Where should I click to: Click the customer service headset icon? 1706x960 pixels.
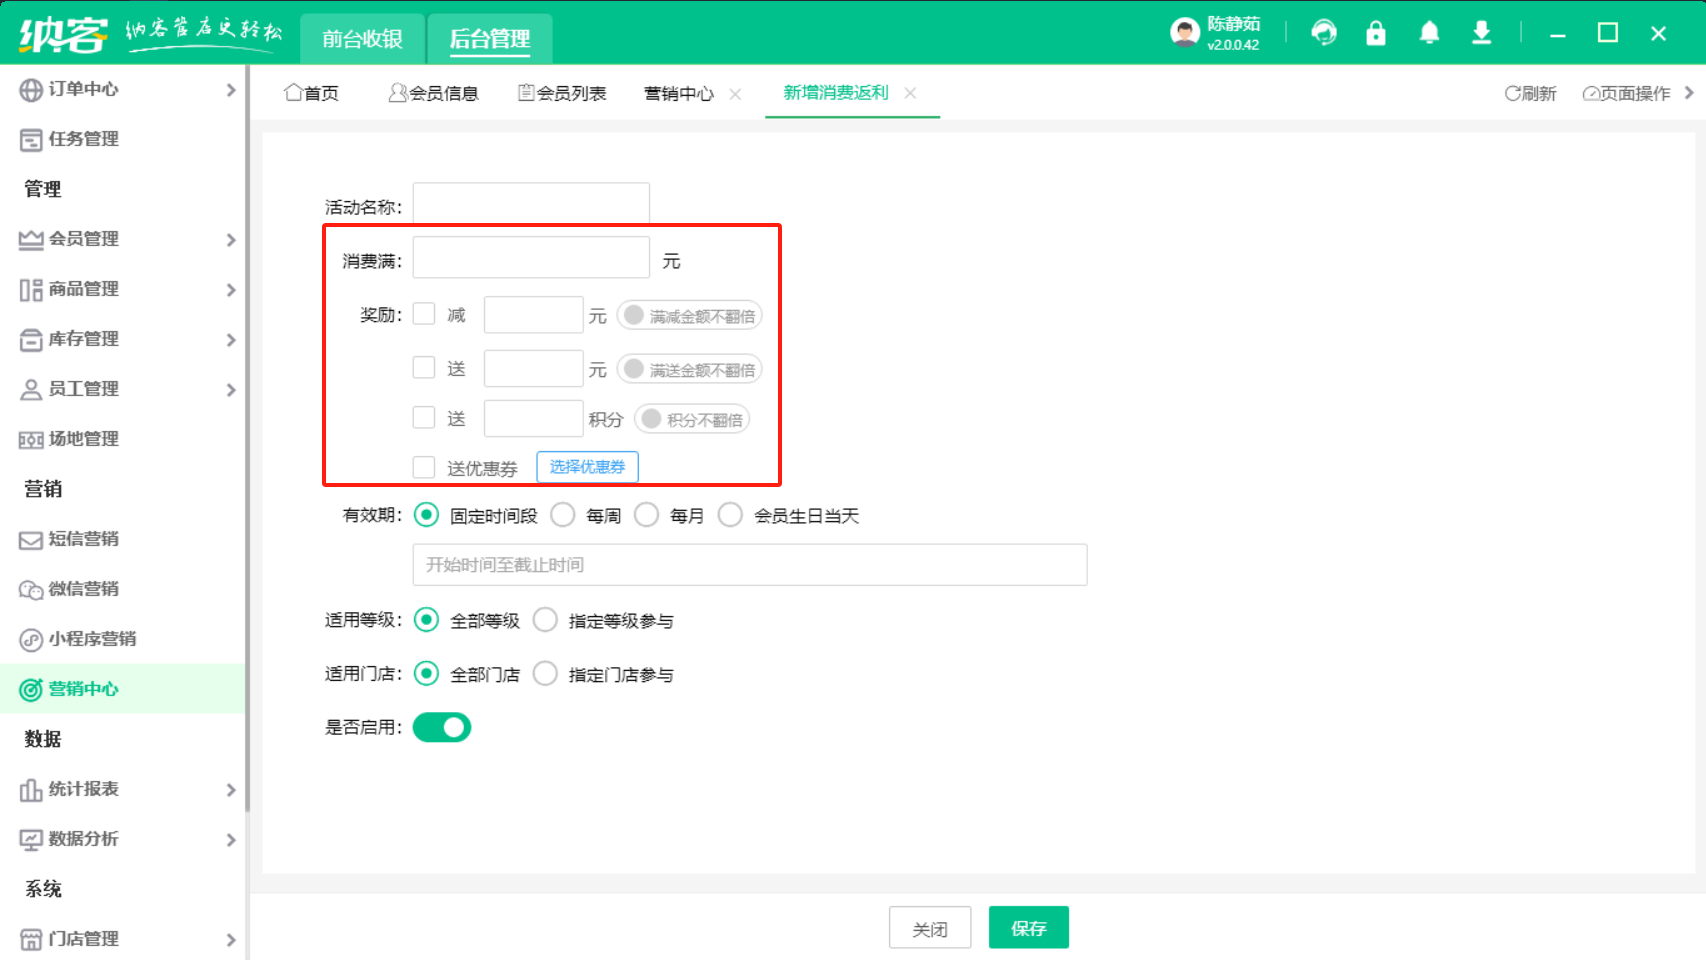(1324, 33)
